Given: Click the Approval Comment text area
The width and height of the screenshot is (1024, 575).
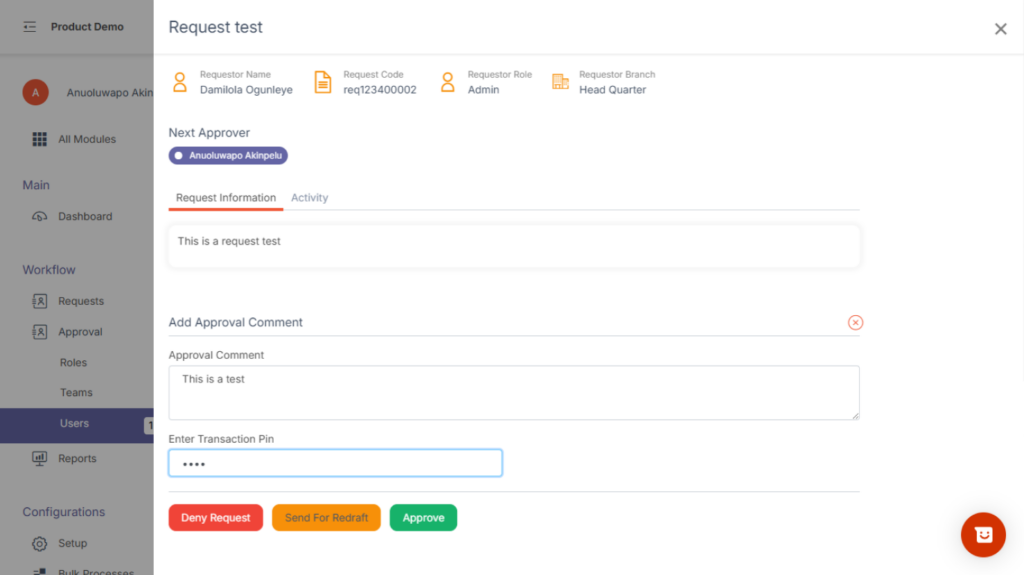Looking at the screenshot, I should click(x=513, y=392).
